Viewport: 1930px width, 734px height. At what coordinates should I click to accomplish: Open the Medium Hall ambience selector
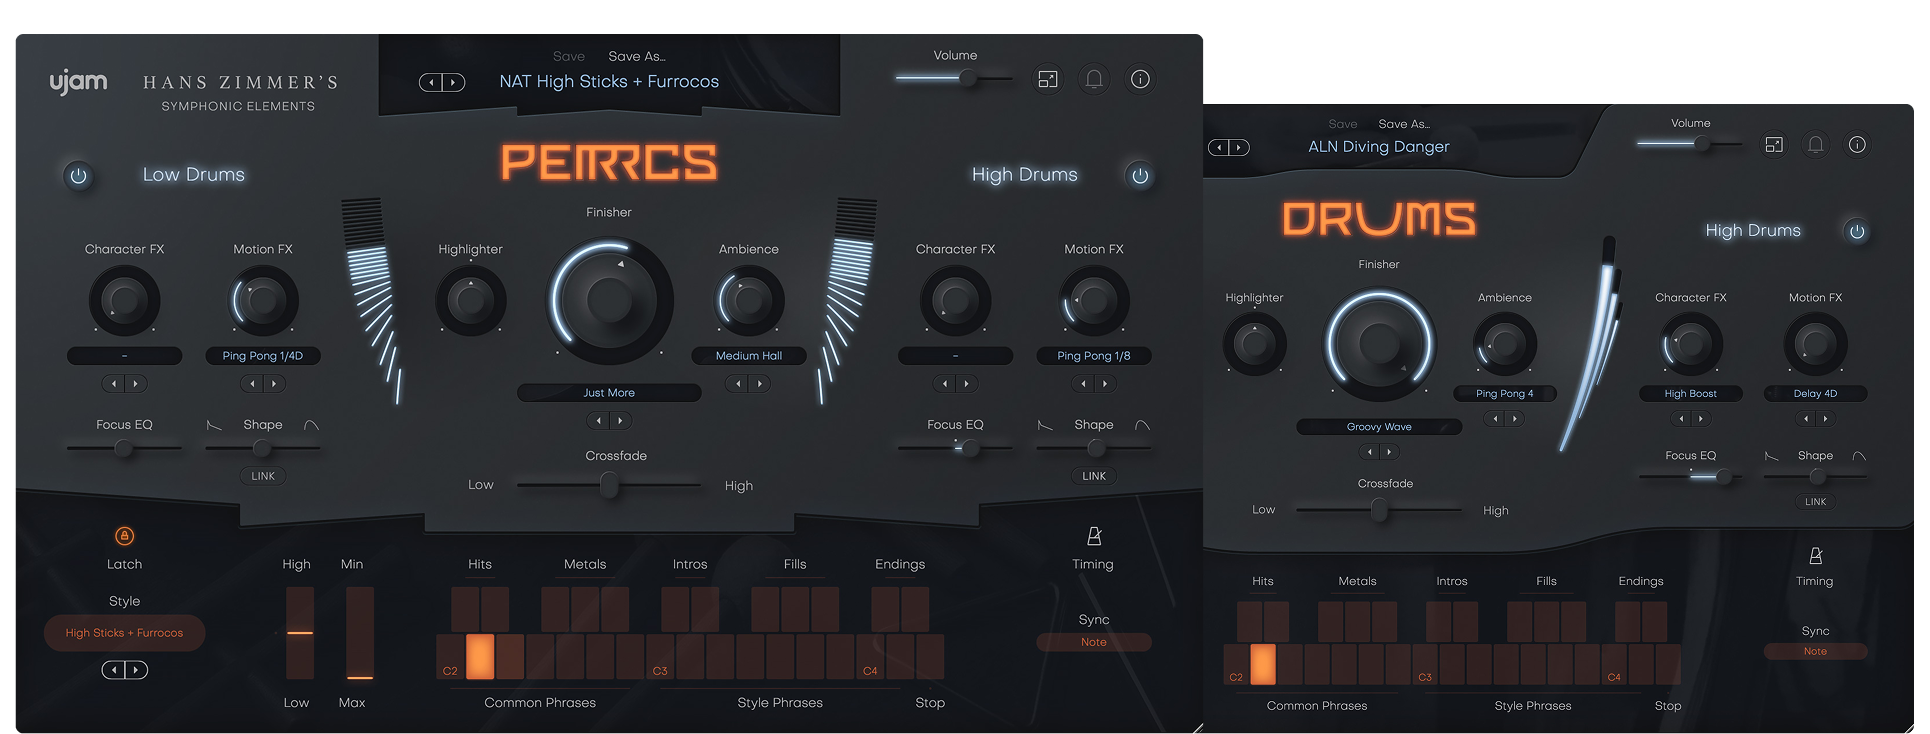click(x=749, y=356)
